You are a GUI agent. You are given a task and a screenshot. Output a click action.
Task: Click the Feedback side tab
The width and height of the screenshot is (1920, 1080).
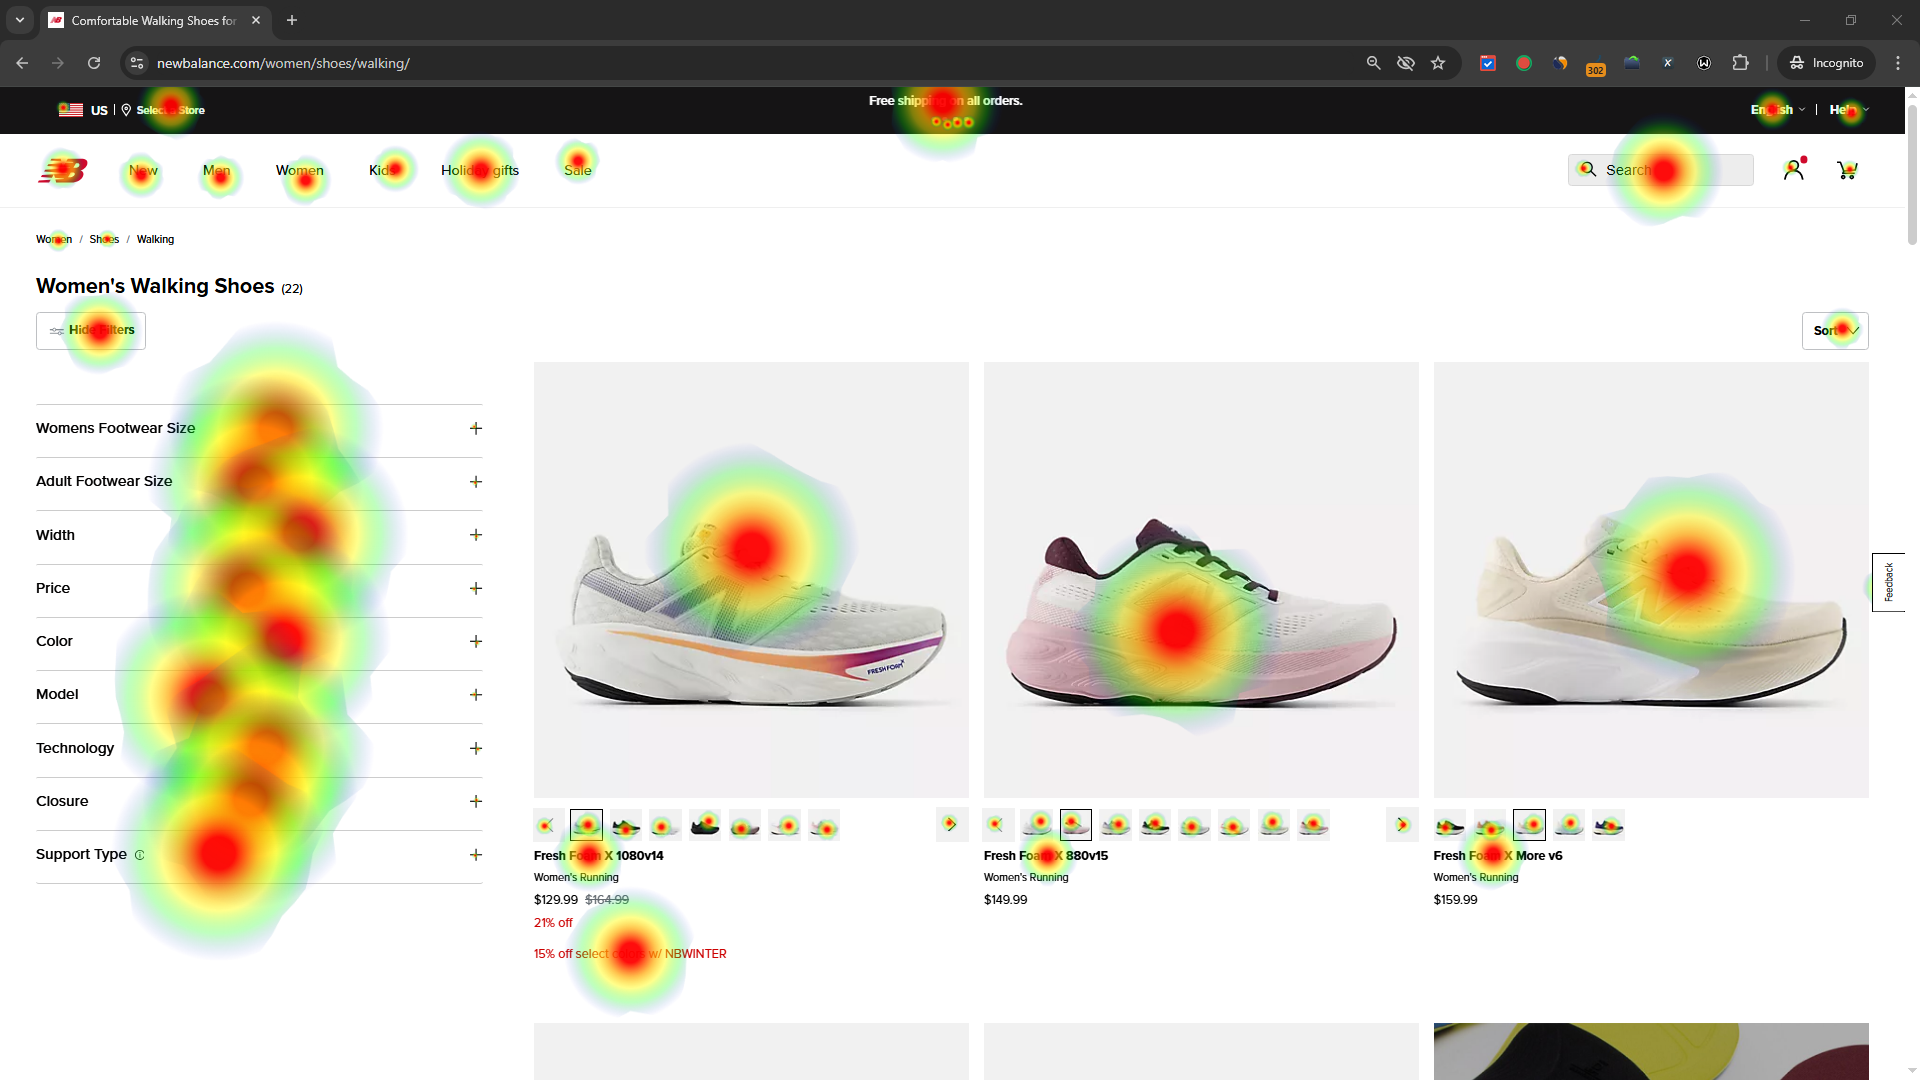[x=1888, y=582]
